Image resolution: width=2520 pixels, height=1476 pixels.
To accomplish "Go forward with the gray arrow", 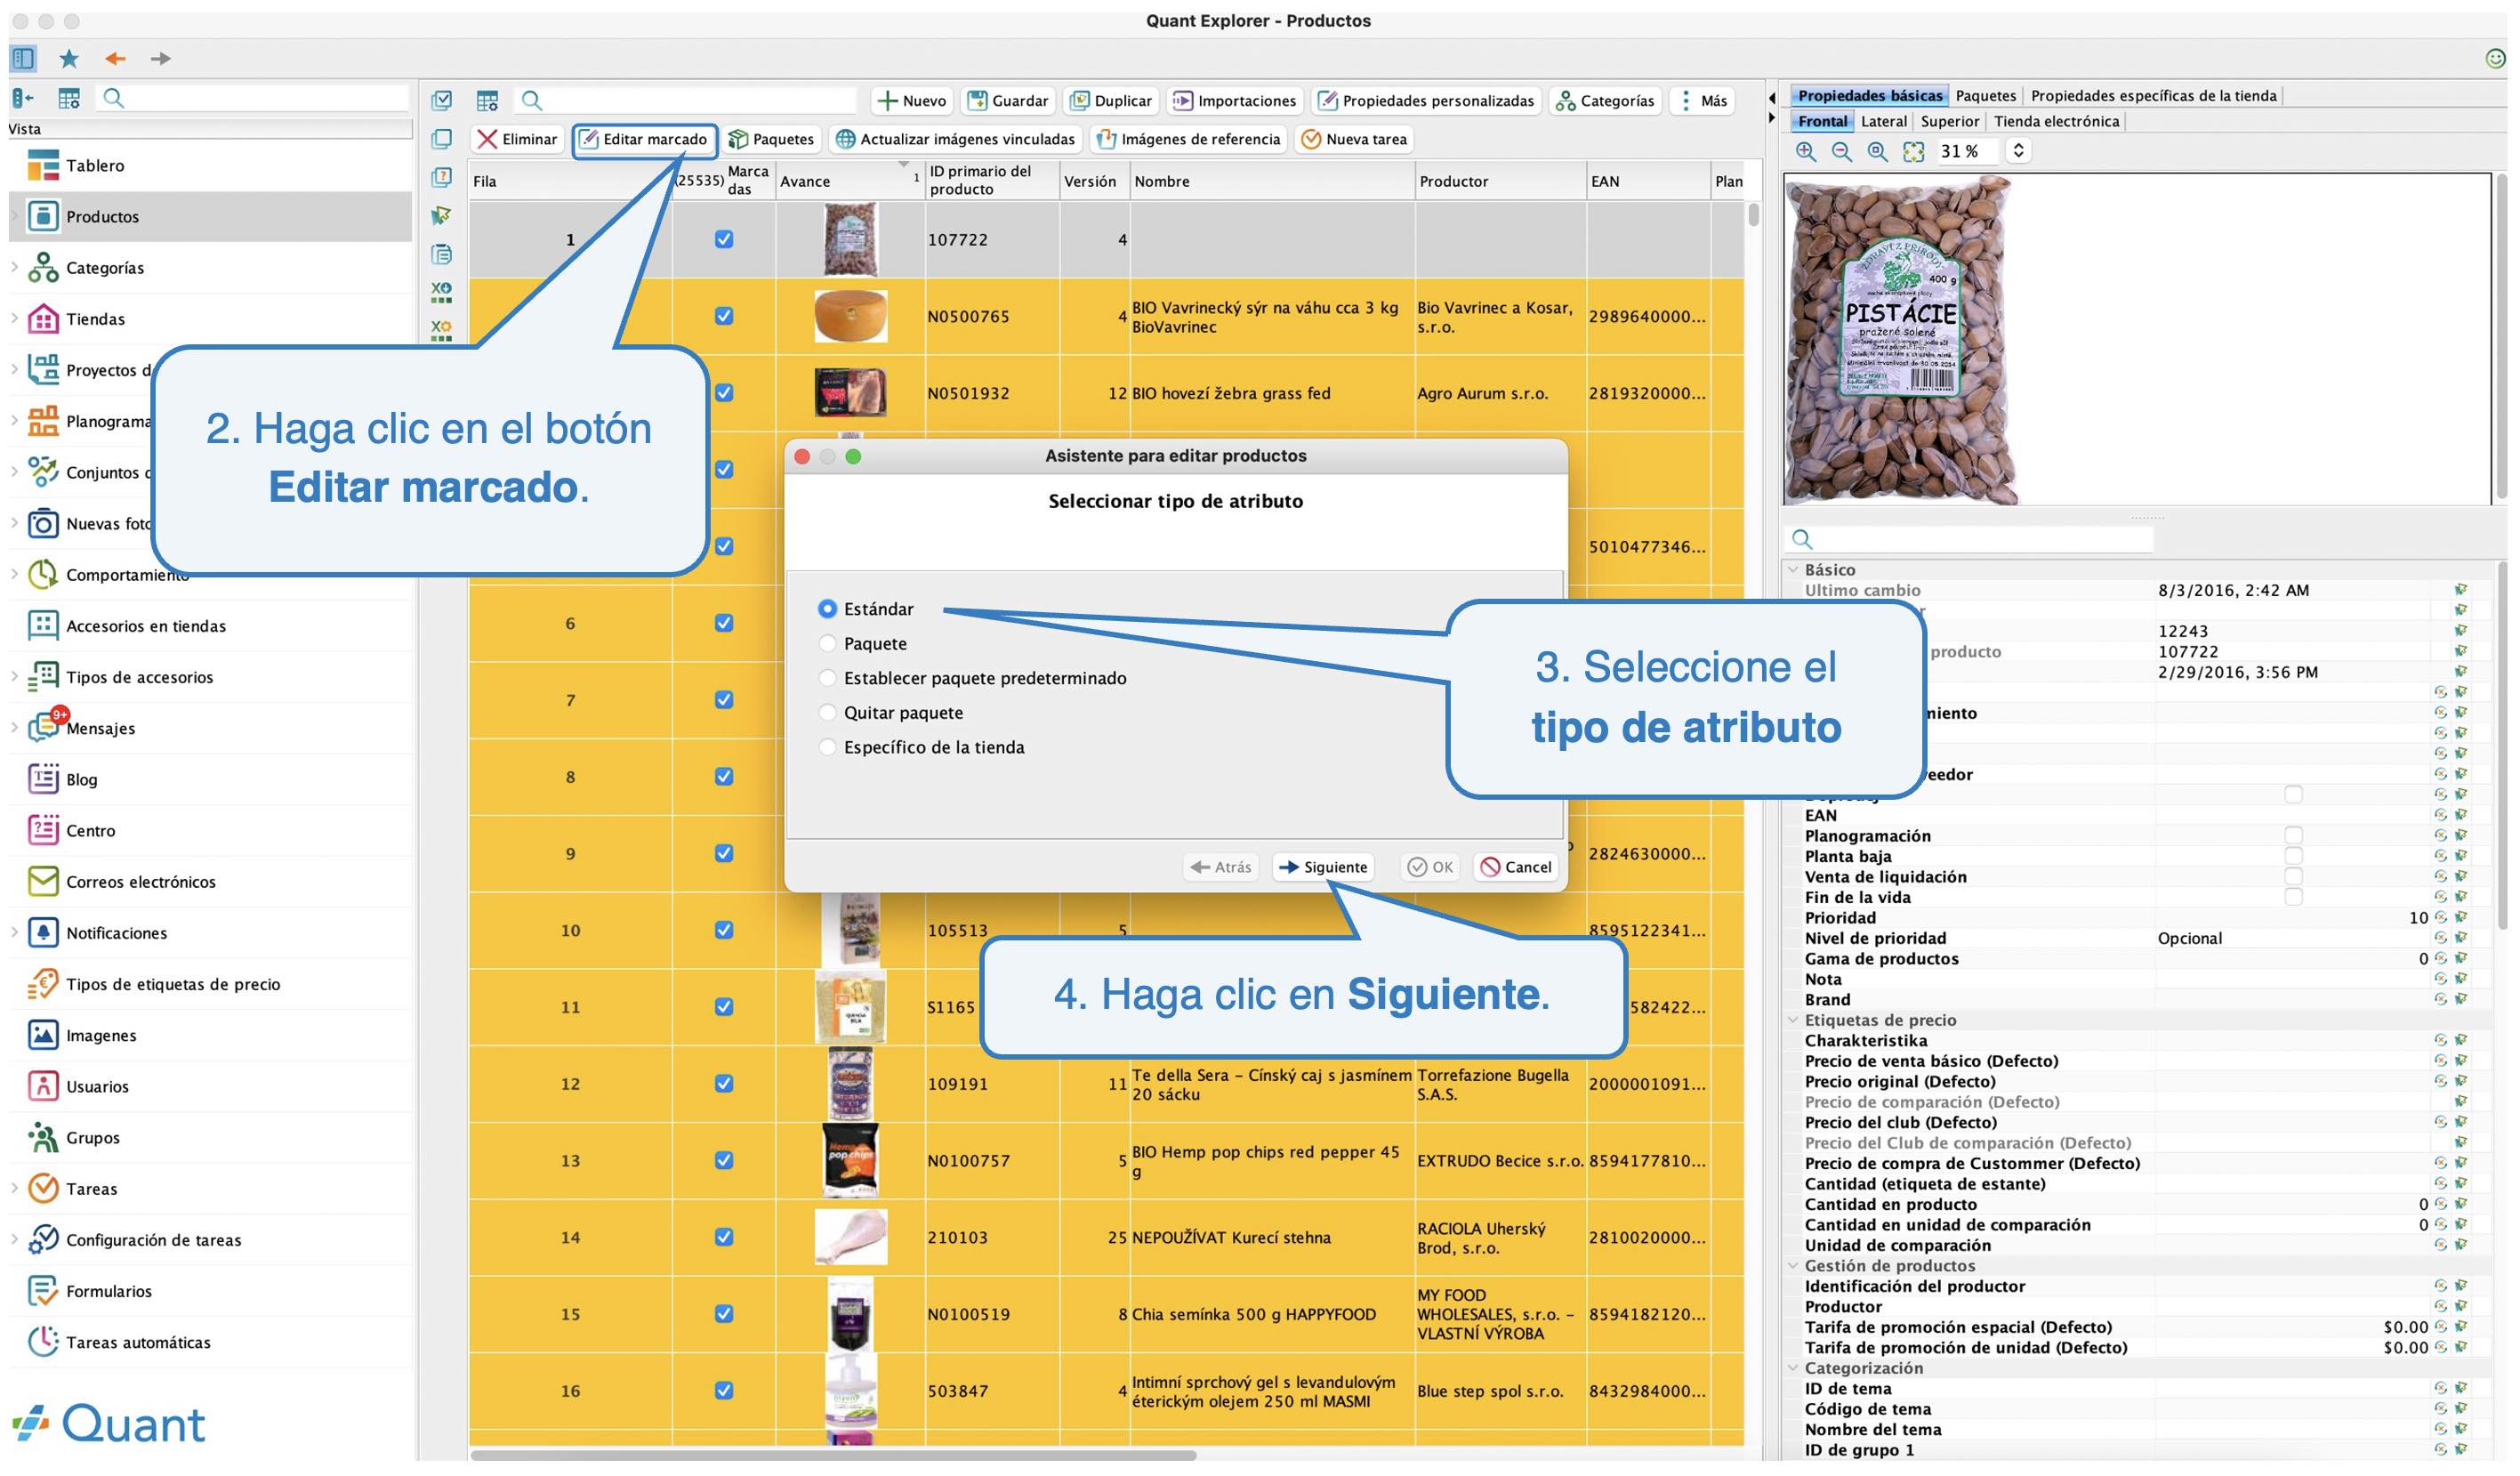I will click(x=160, y=59).
